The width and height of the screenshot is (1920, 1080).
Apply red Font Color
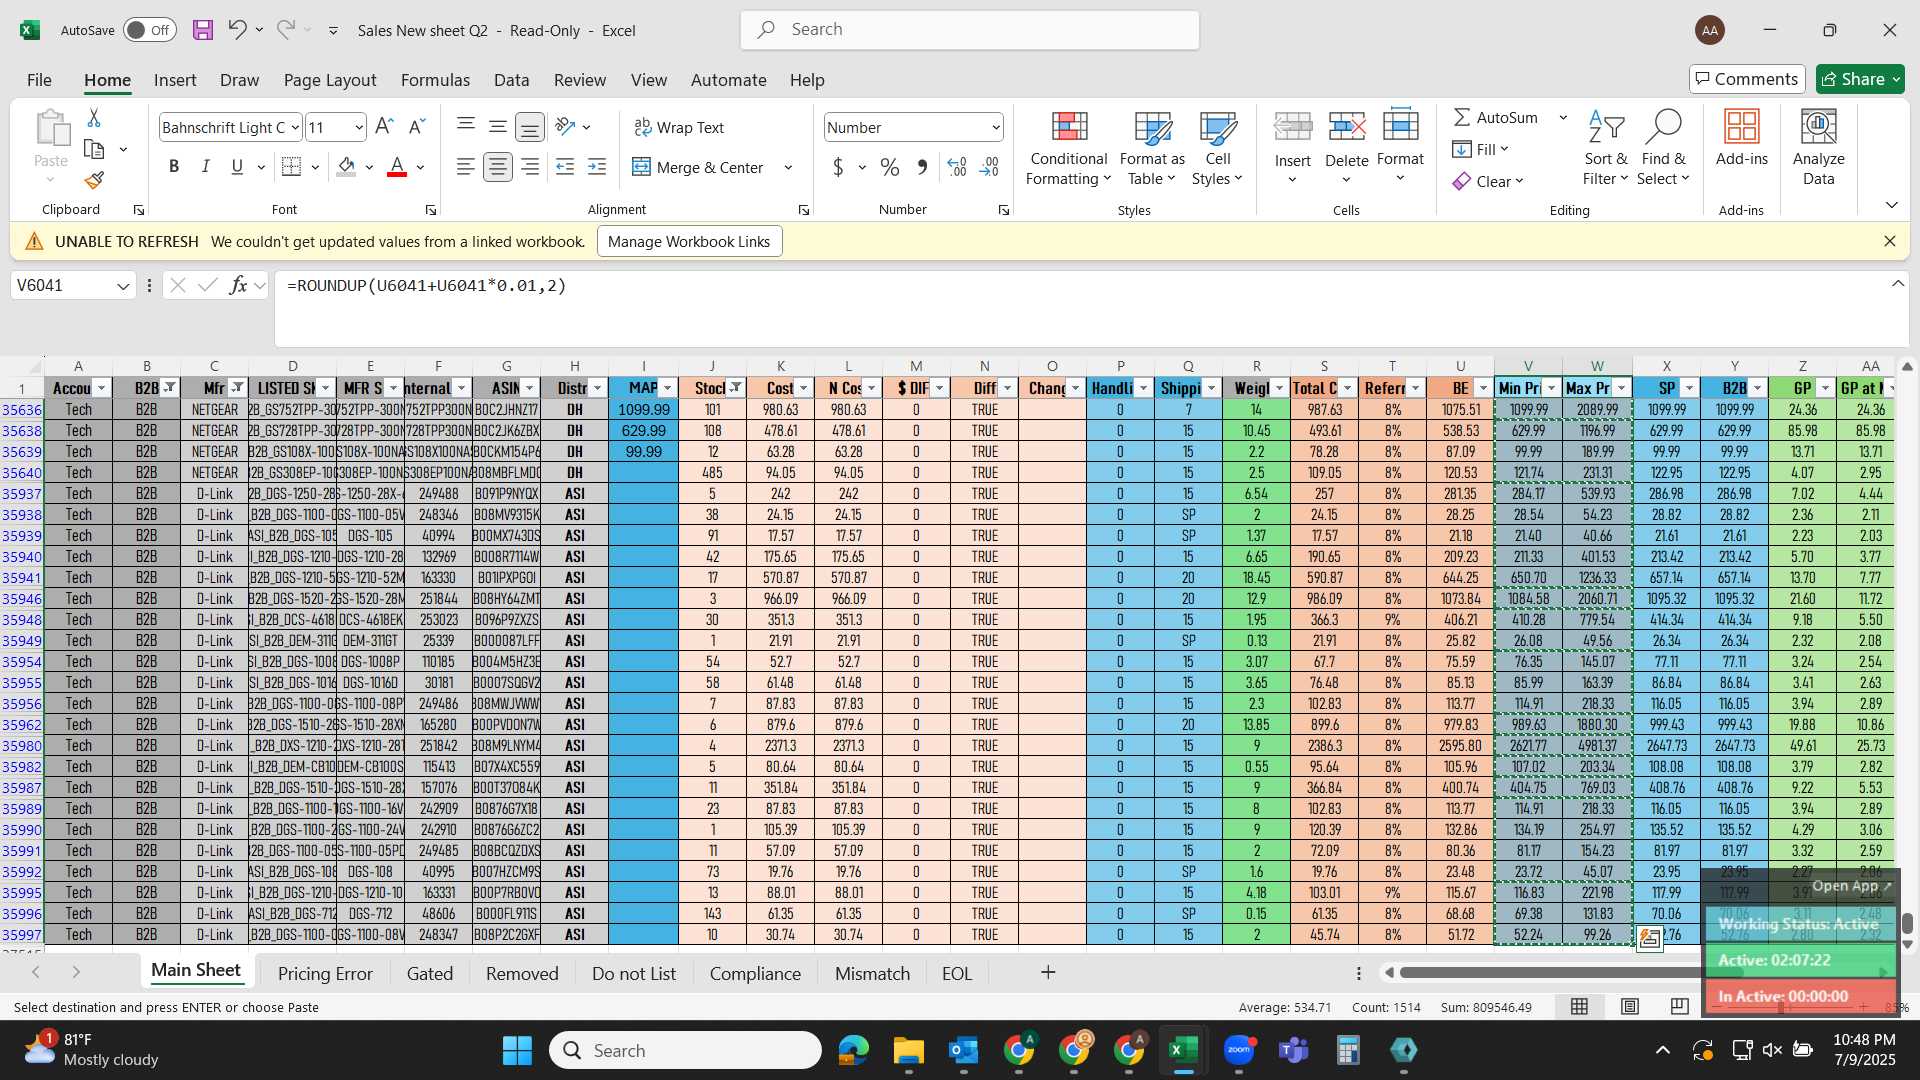[397, 167]
